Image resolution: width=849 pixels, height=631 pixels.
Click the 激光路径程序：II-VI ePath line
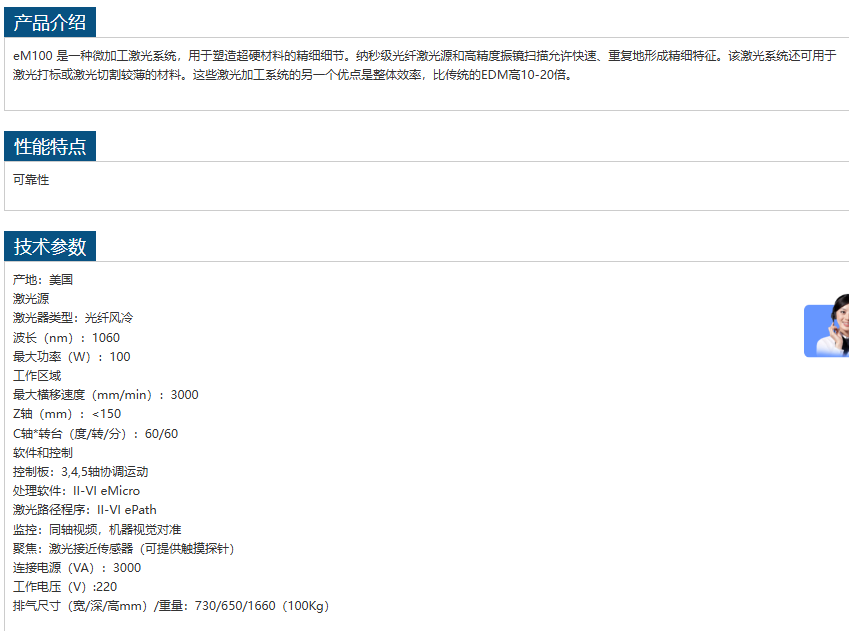coord(85,510)
